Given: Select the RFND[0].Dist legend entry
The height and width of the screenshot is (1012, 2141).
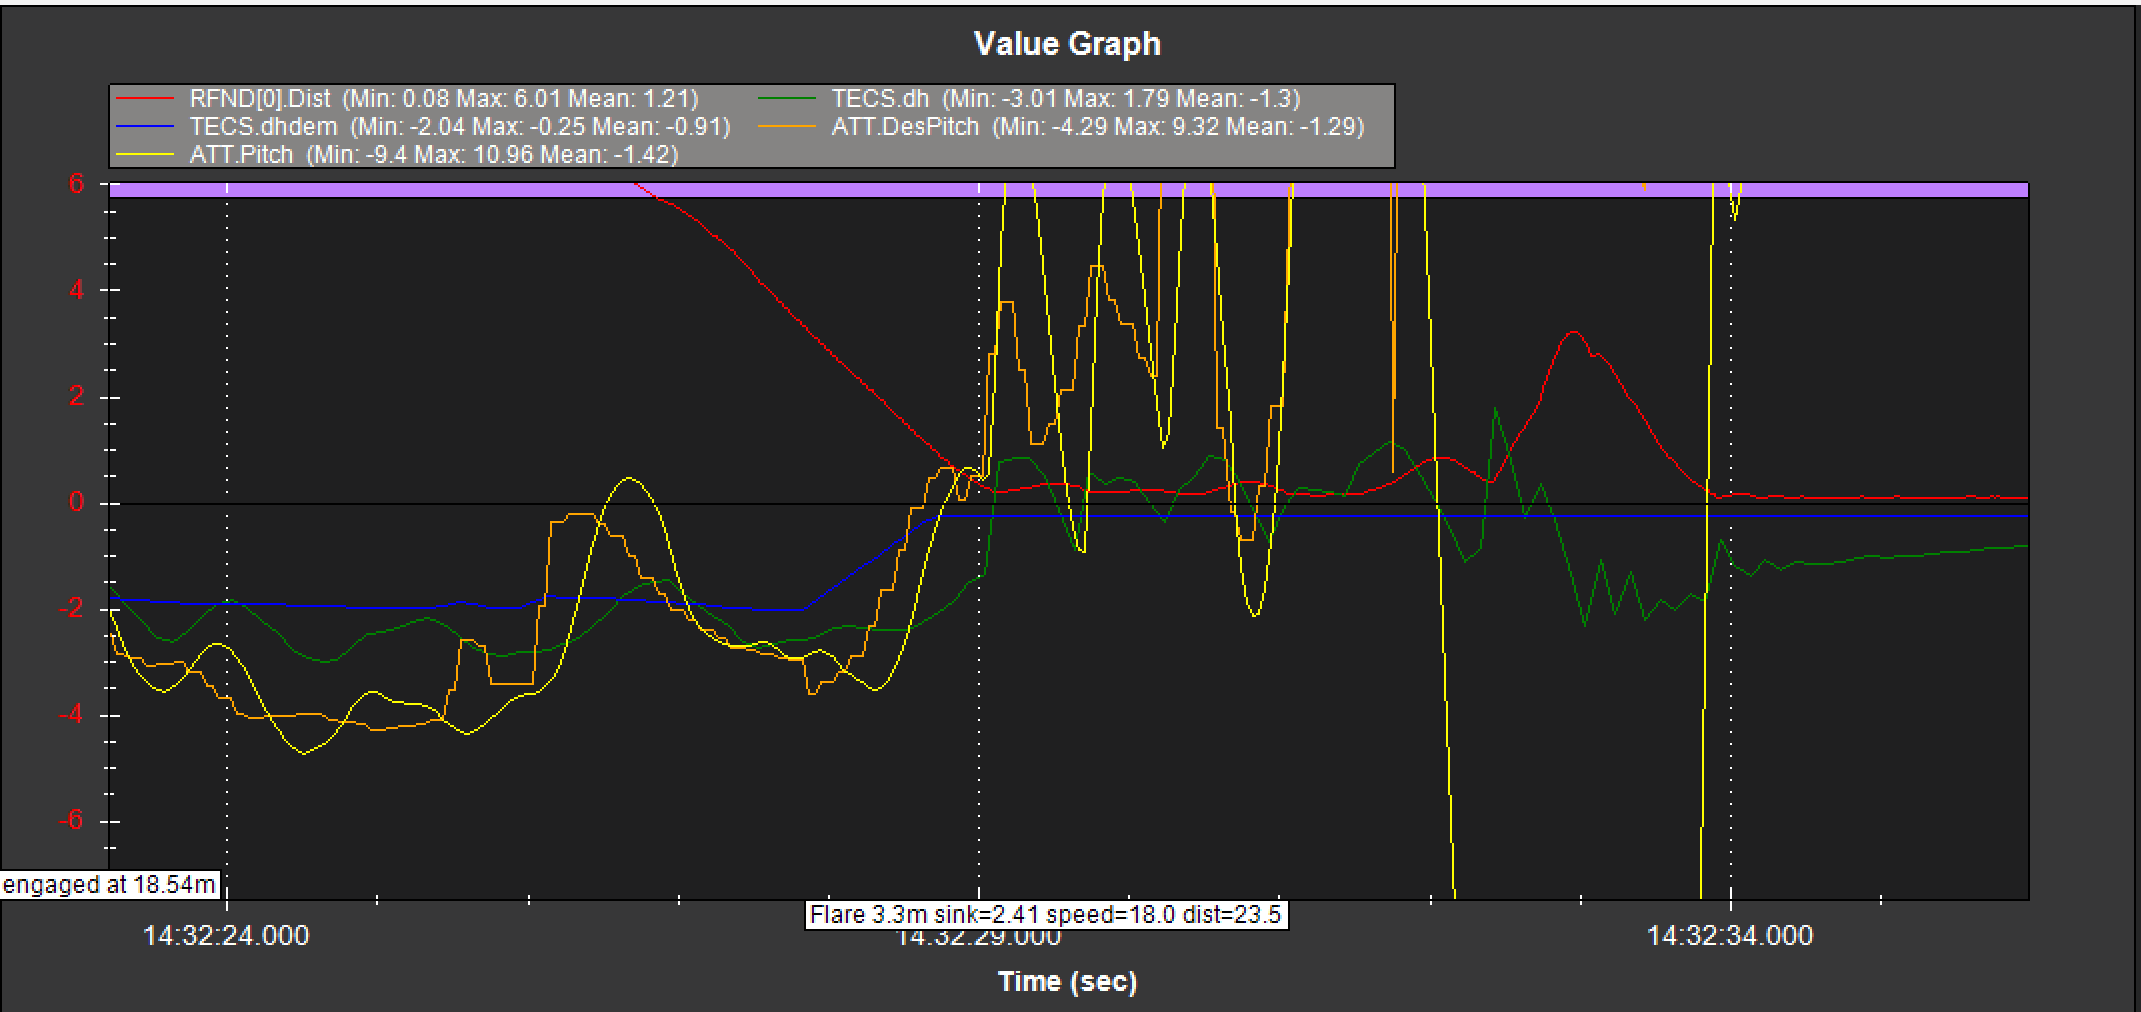Looking at the screenshot, I should 443,98.
